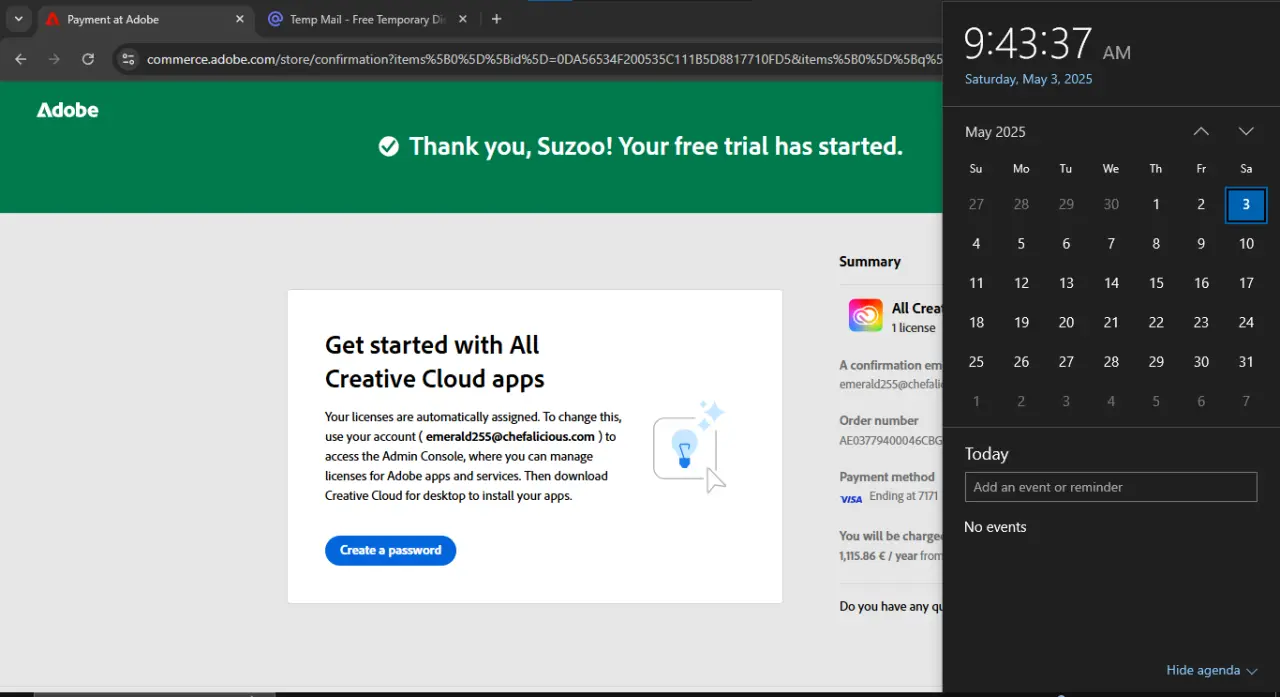1280x697 pixels.
Task: Click the Payment method label
Action: coord(887,477)
